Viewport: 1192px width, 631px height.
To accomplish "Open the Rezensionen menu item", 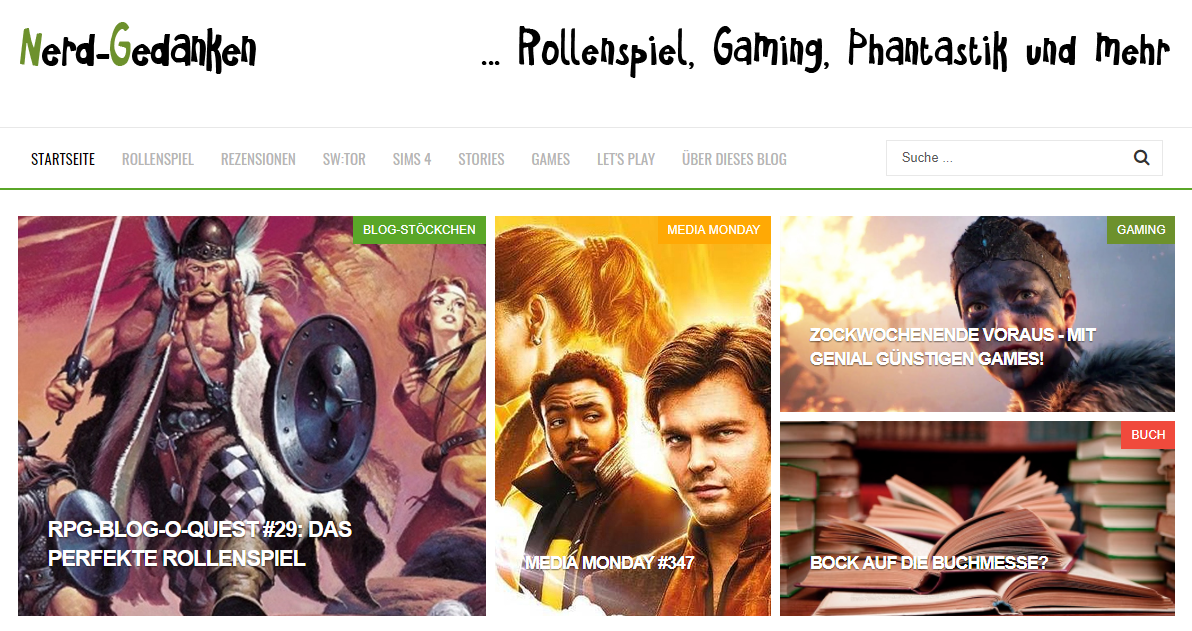I will tap(258, 159).
